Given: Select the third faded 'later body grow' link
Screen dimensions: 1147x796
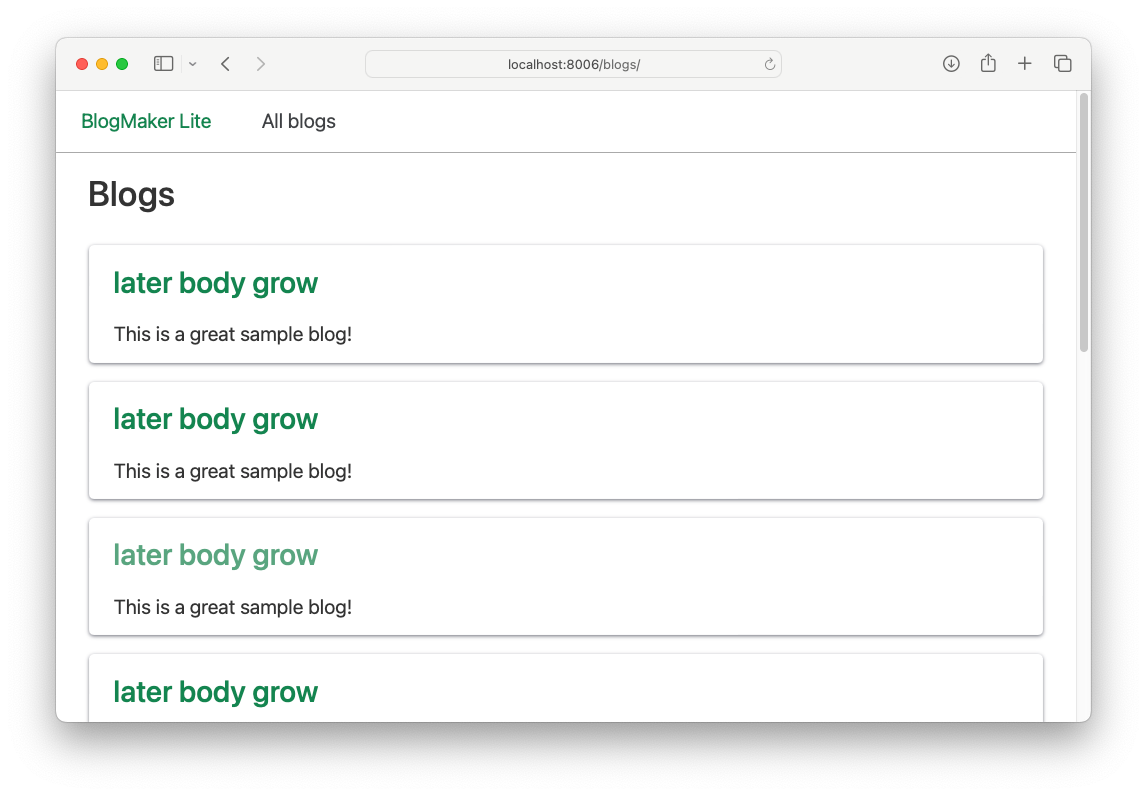Looking at the screenshot, I should [215, 555].
